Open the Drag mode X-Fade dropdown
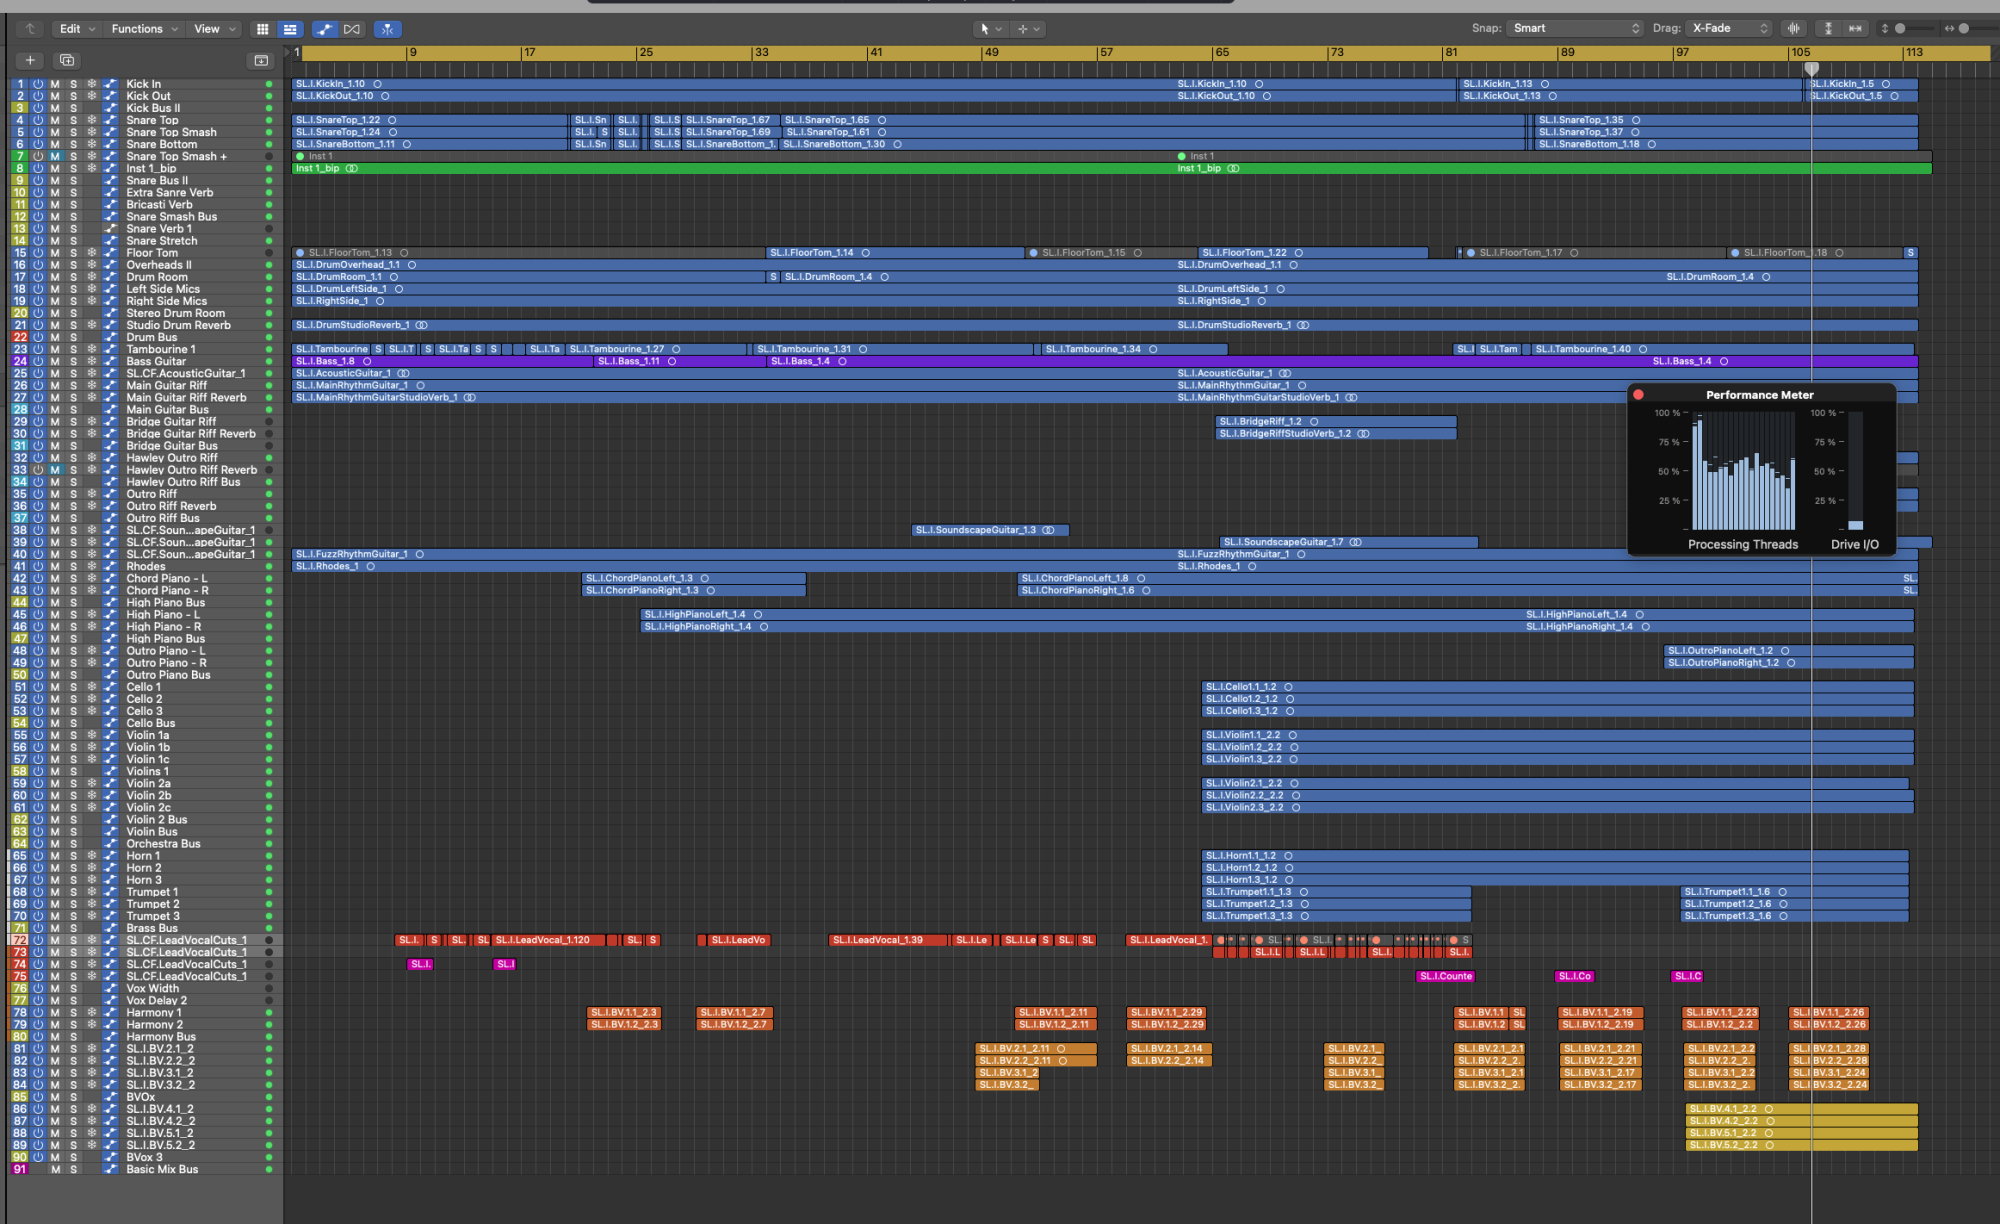 [1730, 29]
